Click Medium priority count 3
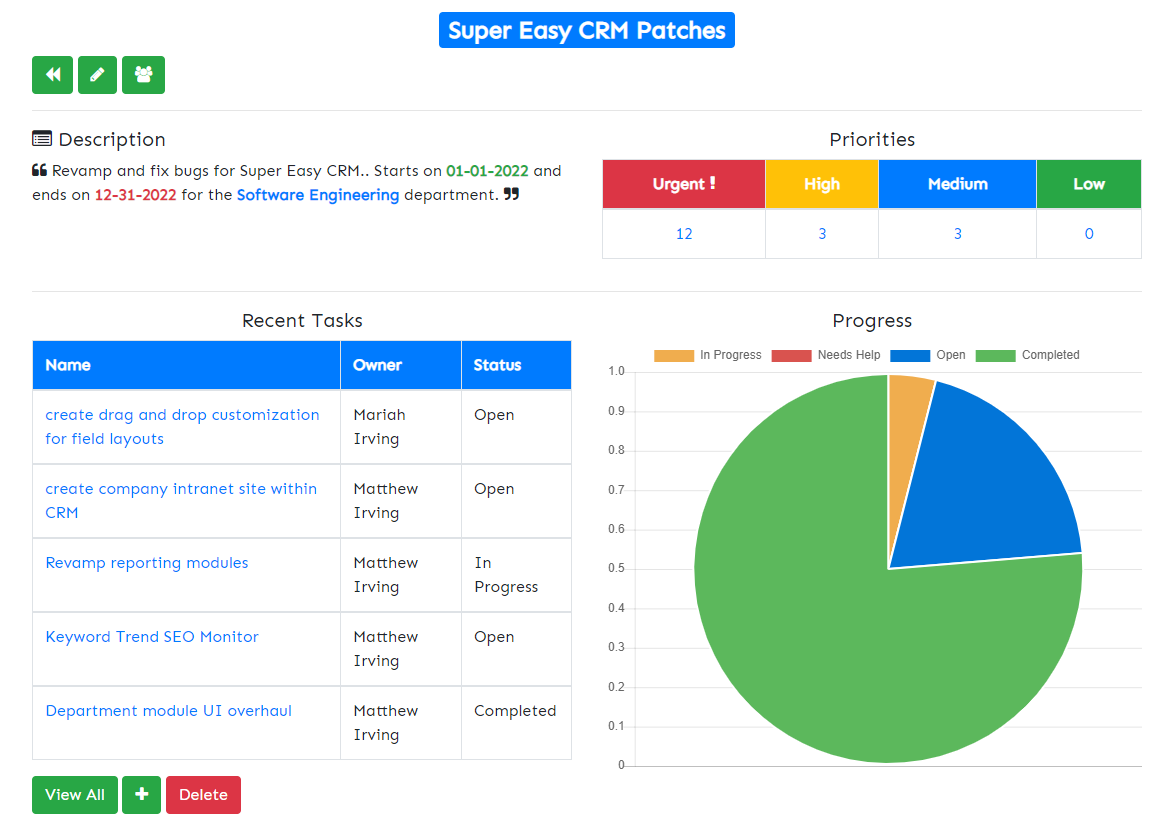The image size is (1172, 835). [x=957, y=234]
